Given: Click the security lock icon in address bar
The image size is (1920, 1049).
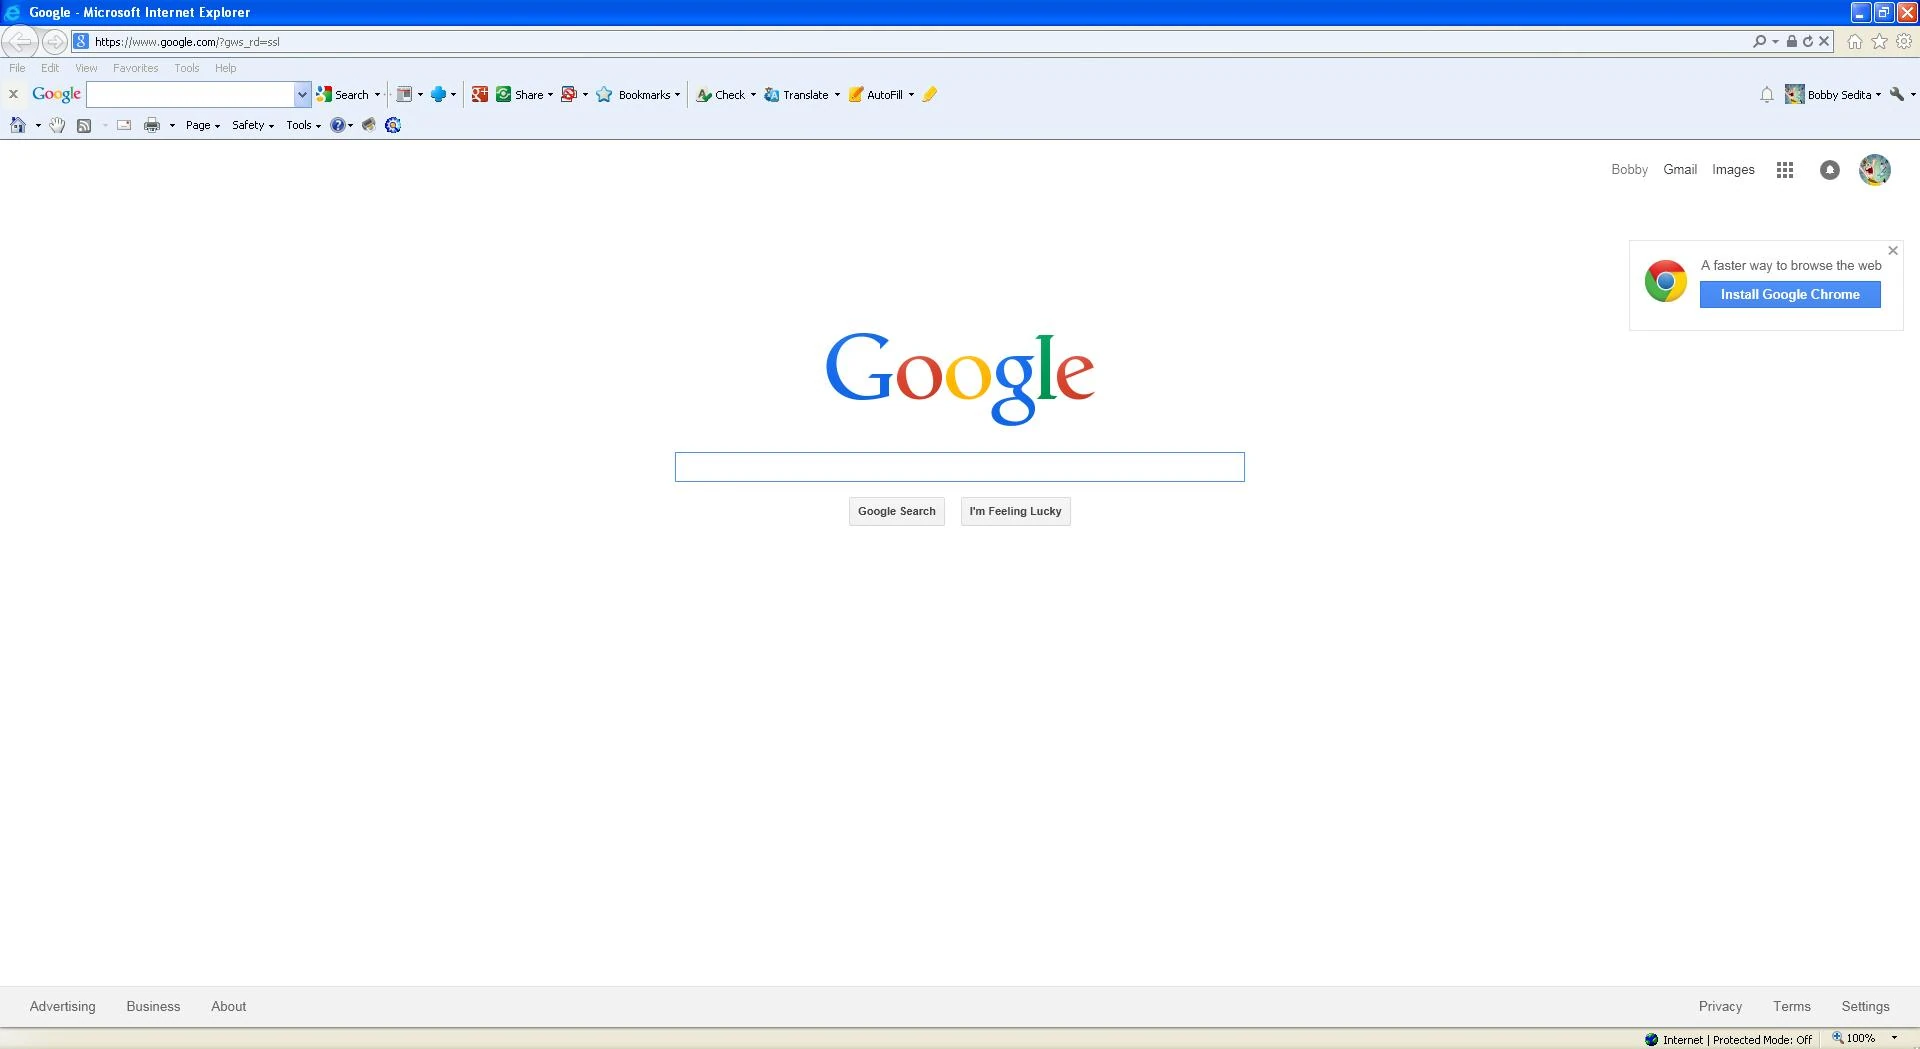Looking at the screenshot, I should click(1792, 41).
